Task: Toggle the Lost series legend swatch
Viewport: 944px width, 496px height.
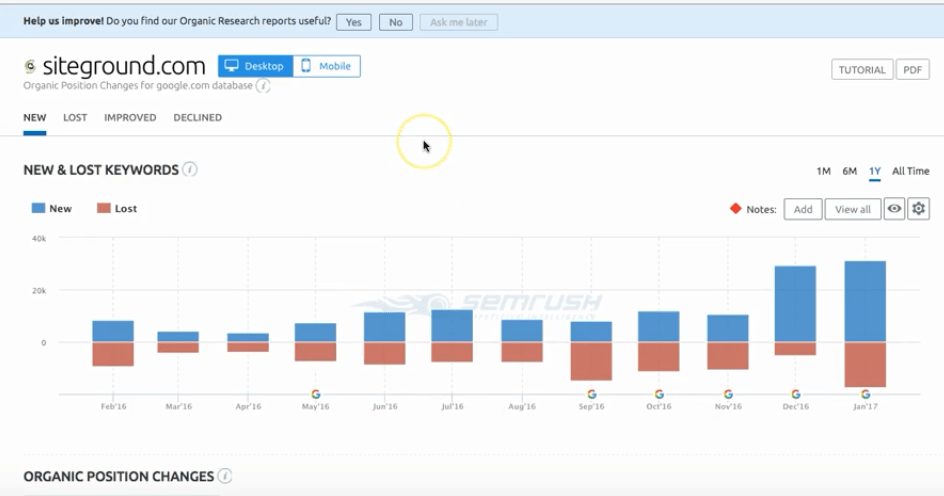Action: tap(104, 208)
